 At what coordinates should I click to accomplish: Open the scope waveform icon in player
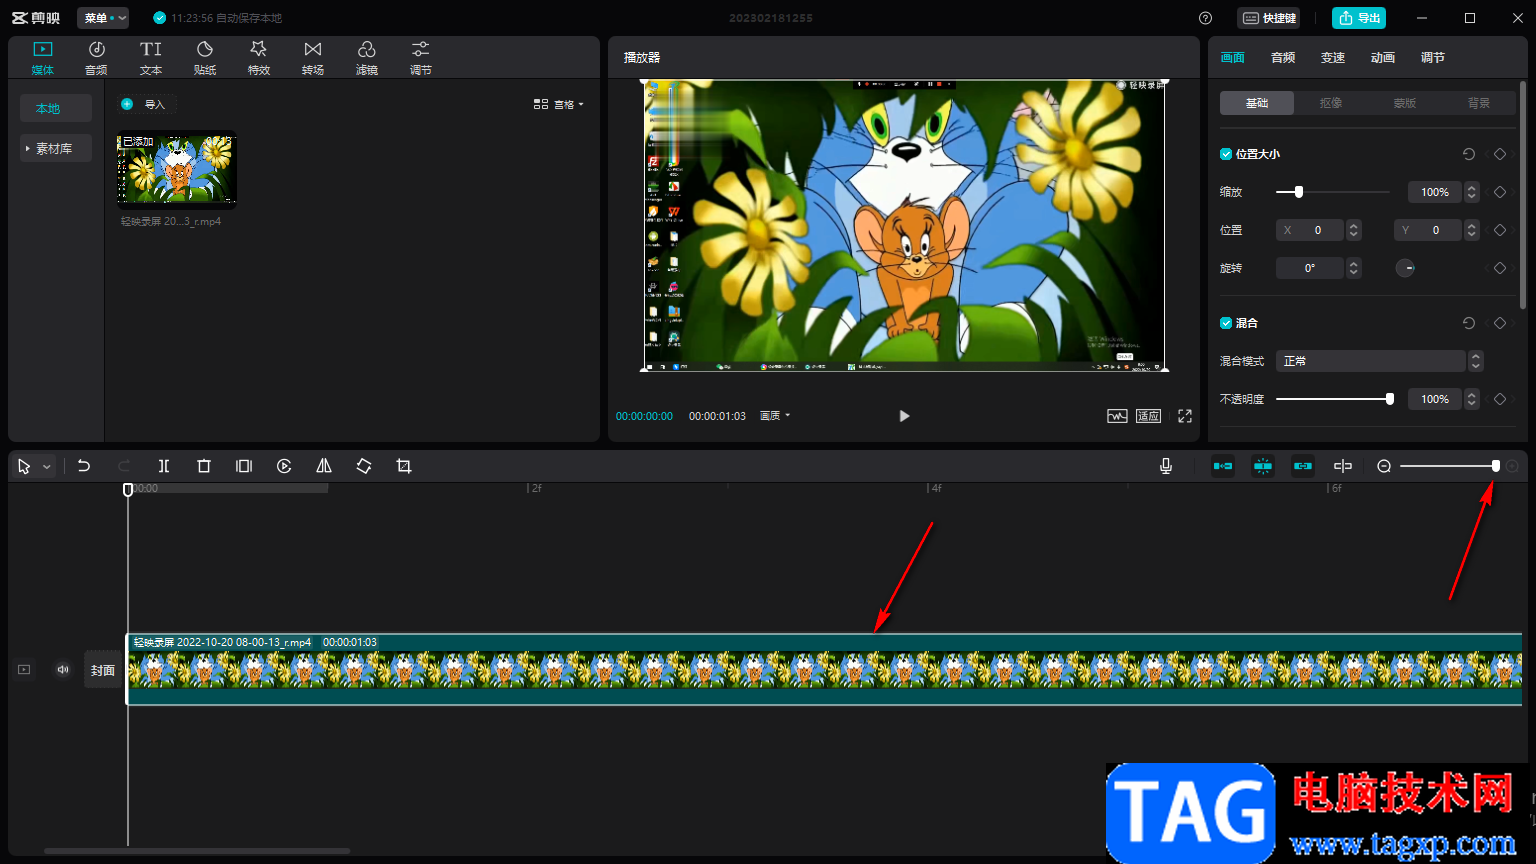pyautogui.click(x=1117, y=416)
